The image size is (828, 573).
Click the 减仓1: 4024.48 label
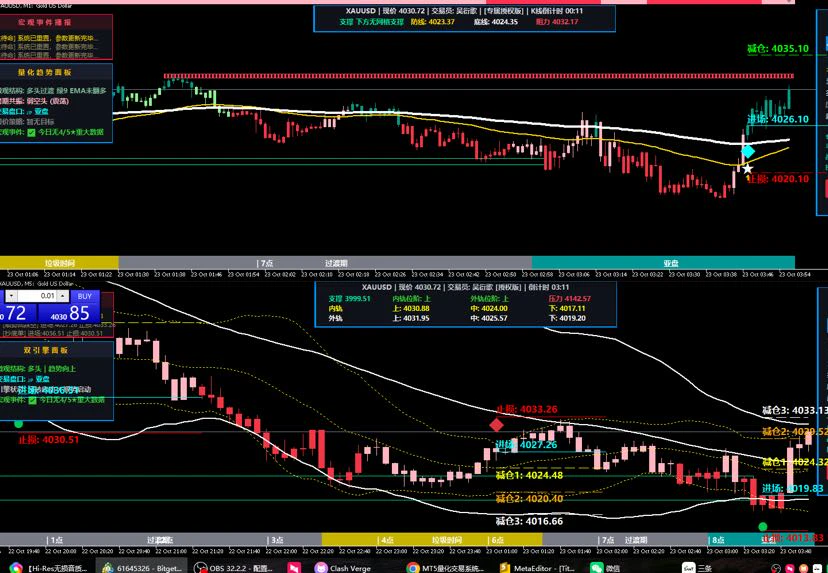529,475
